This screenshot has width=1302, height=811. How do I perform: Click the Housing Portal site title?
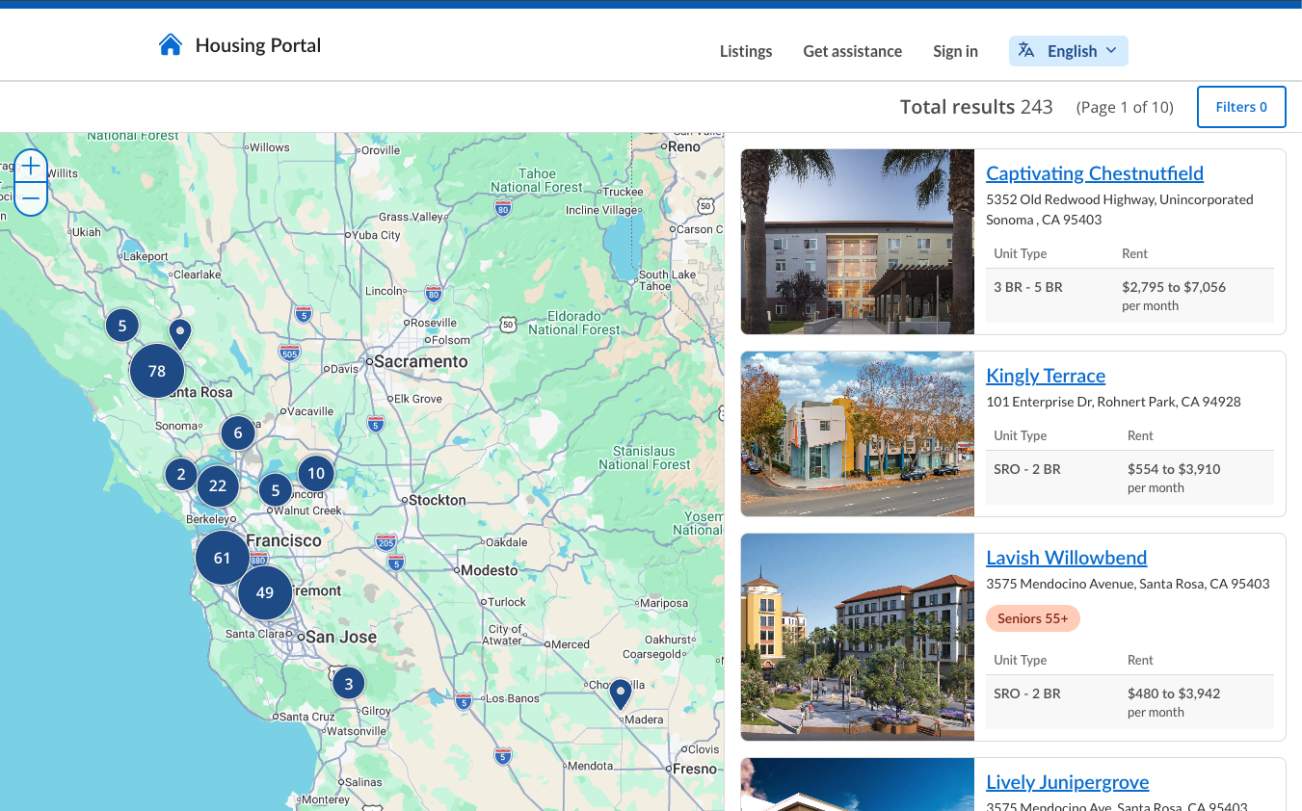point(258,45)
